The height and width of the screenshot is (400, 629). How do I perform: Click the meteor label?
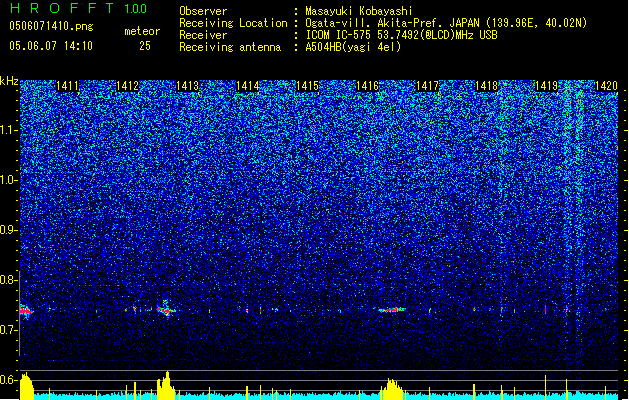click(142, 31)
